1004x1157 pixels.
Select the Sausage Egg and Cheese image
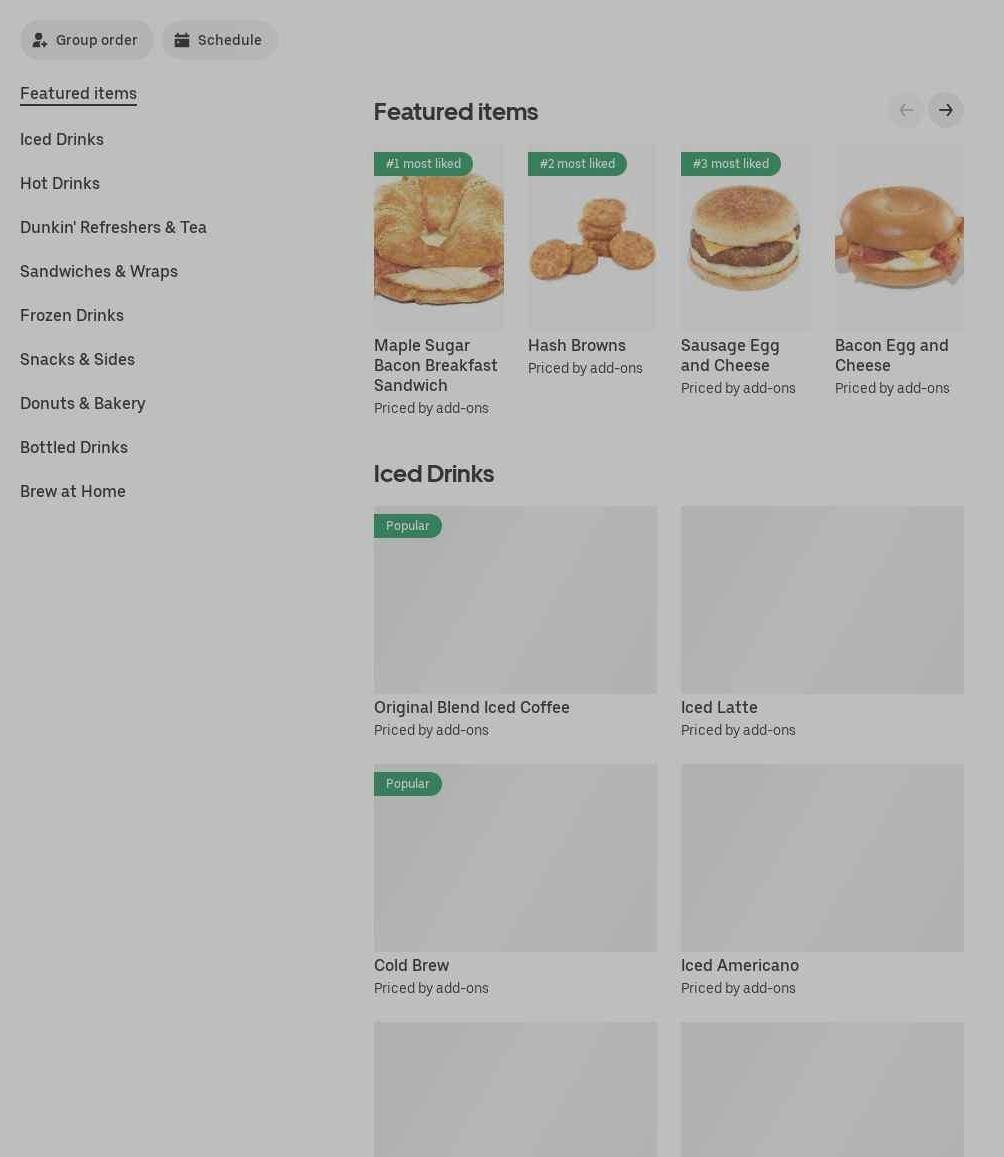(746, 238)
